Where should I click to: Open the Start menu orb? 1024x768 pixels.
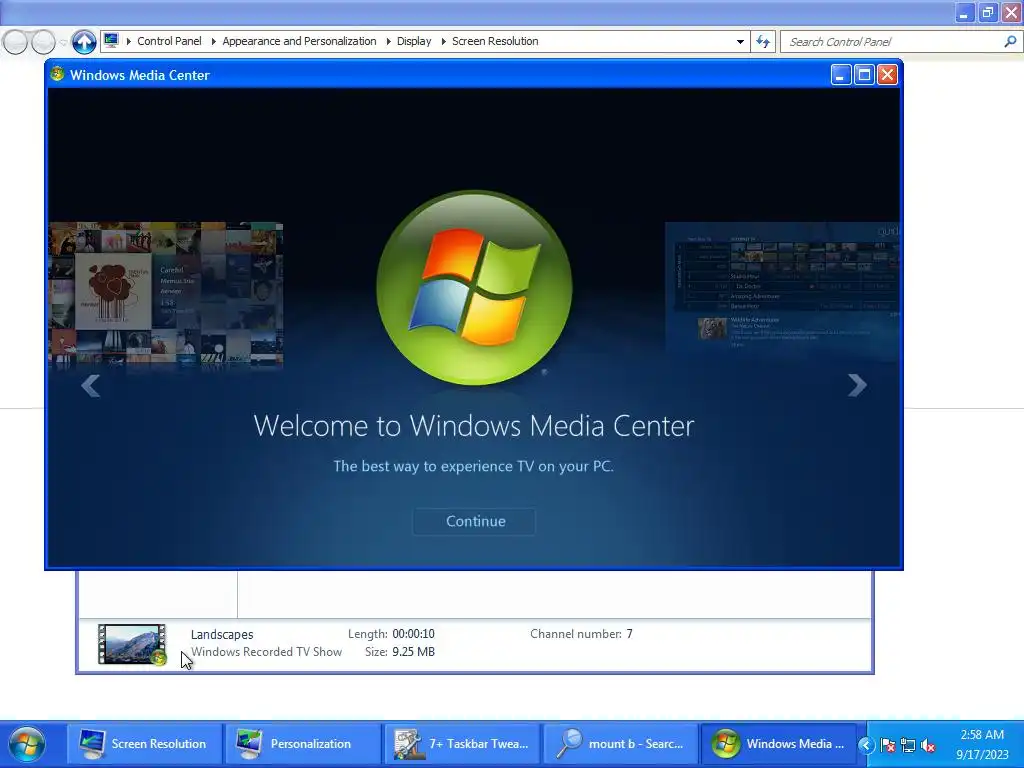coord(27,744)
